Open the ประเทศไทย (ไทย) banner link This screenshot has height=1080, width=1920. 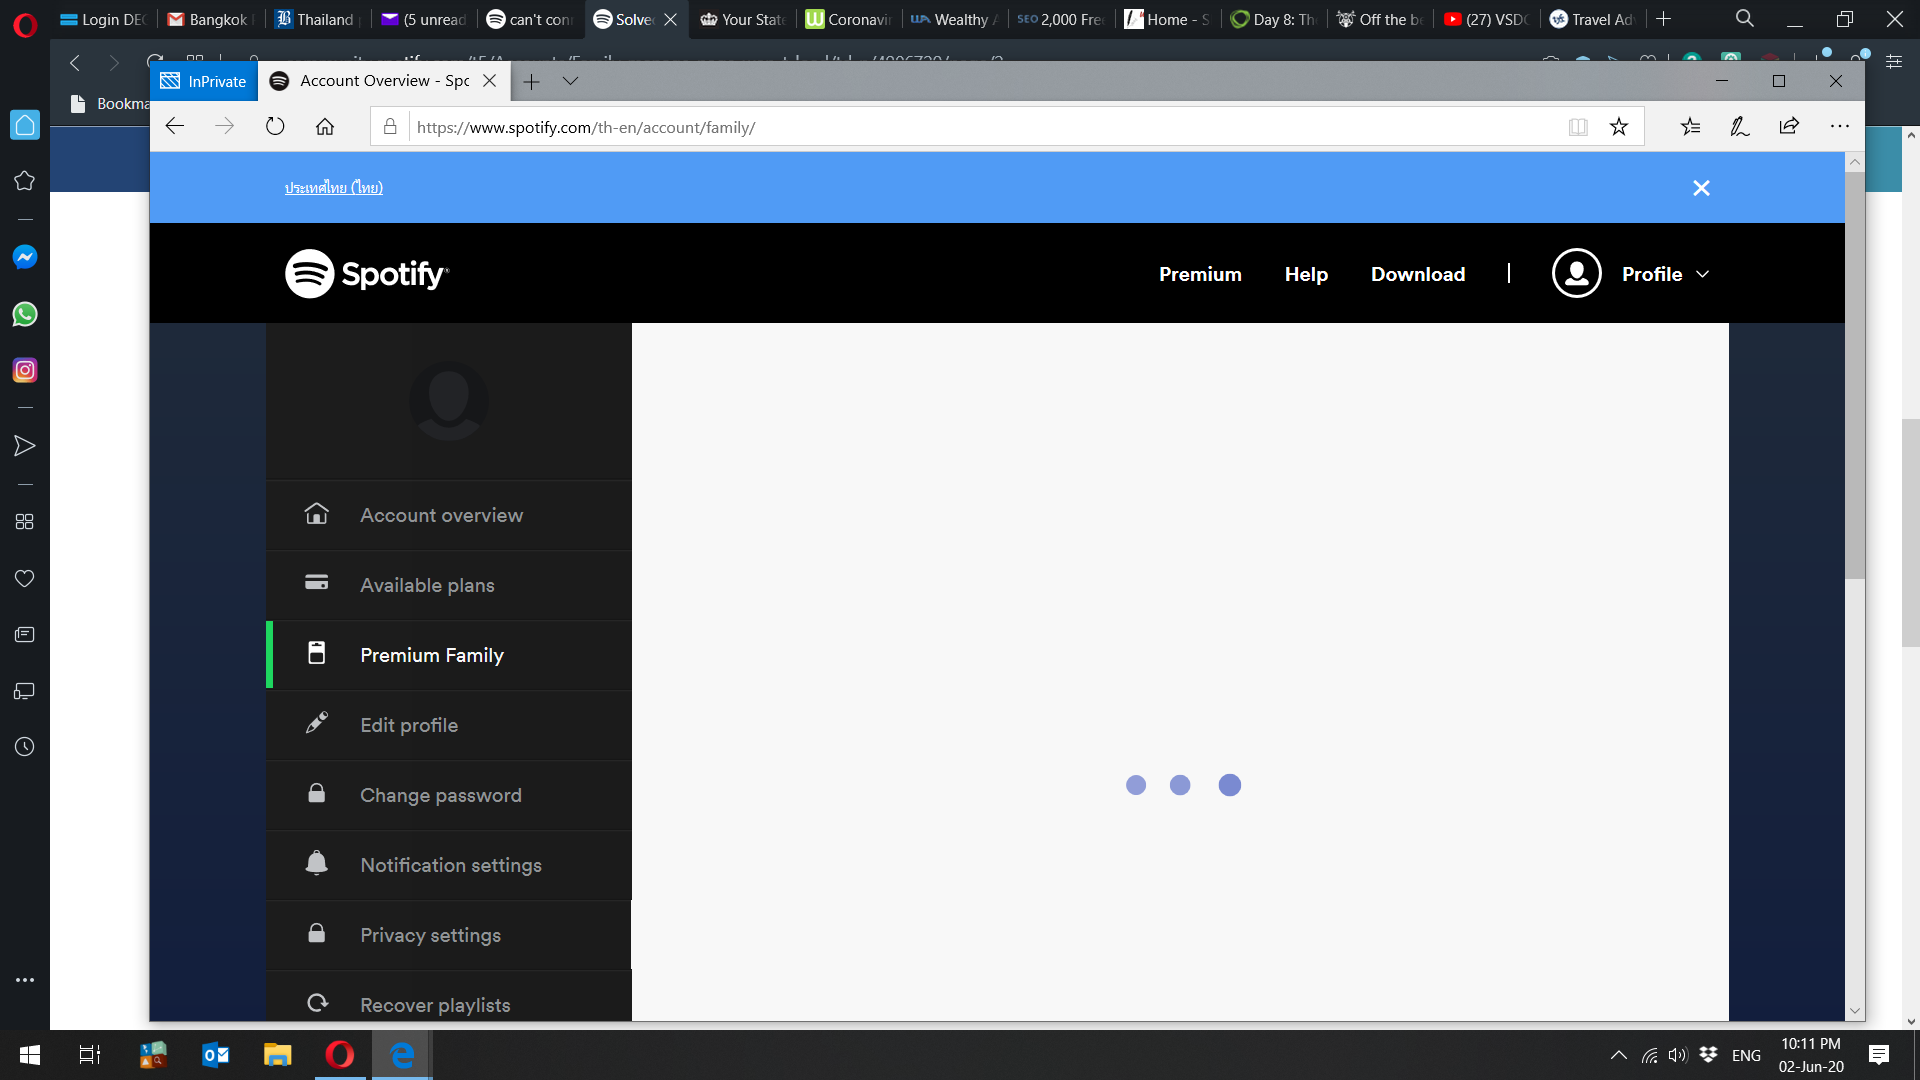pos(334,187)
